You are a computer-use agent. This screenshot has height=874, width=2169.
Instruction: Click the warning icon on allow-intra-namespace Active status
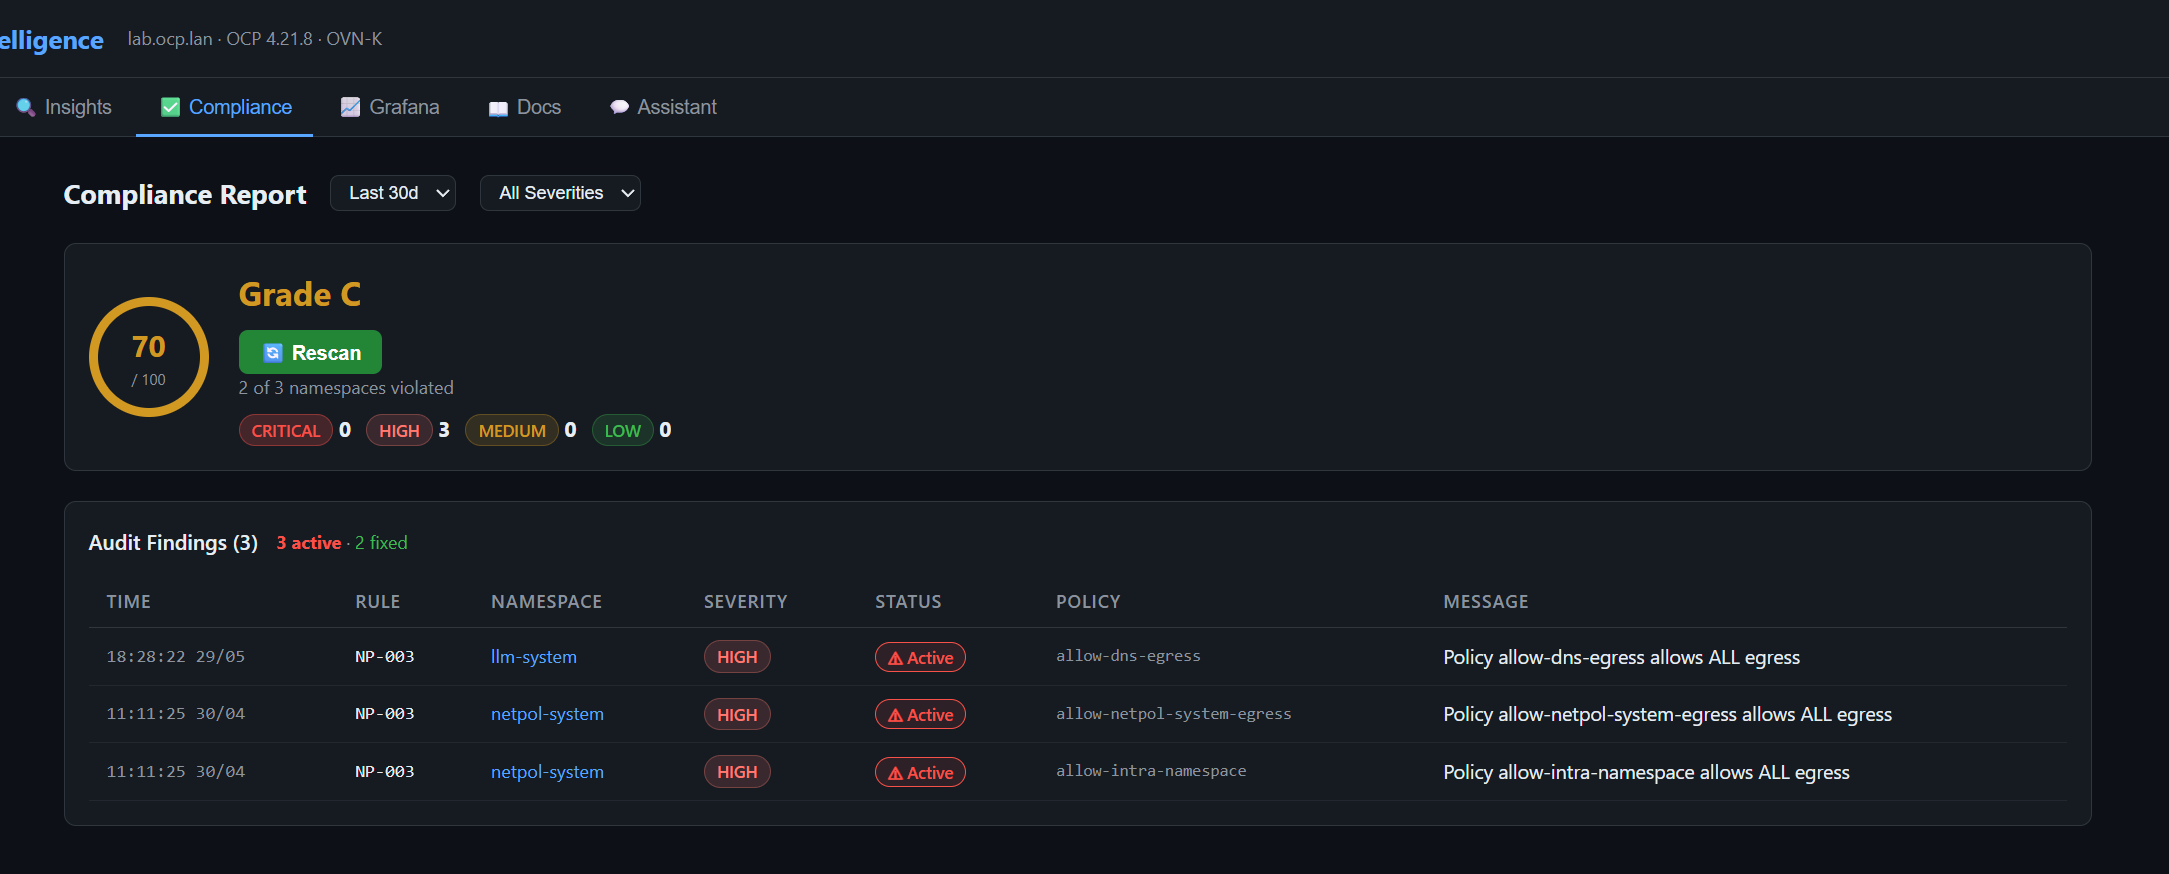(x=896, y=773)
